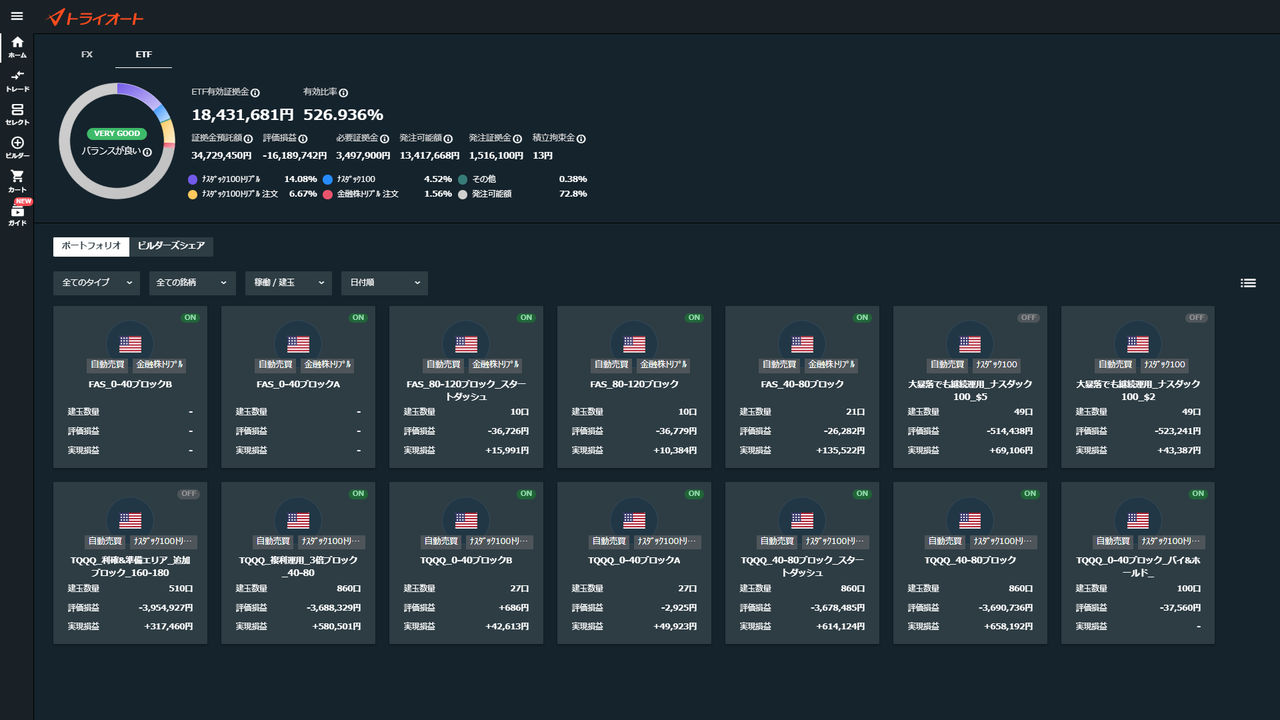Show info for 積立拘束金
The width and height of the screenshot is (1280, 720).
[581, 139]
